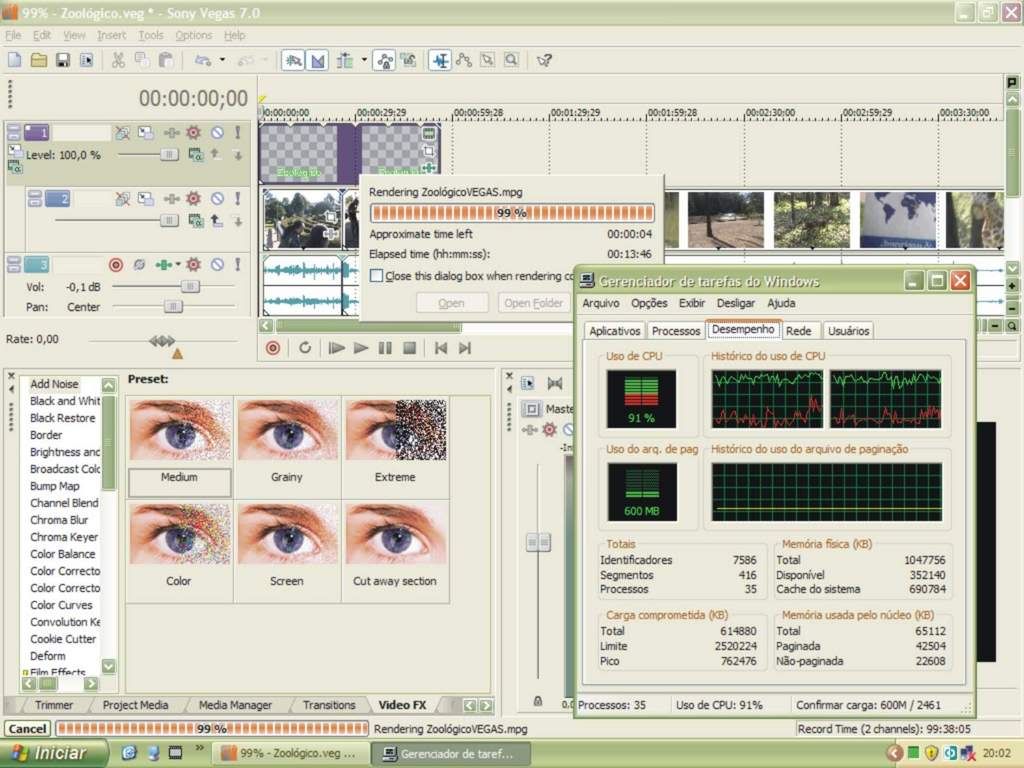The image size is (1024, 768).
Task: Click the Iniciar start button
Action: coord(48,752)
